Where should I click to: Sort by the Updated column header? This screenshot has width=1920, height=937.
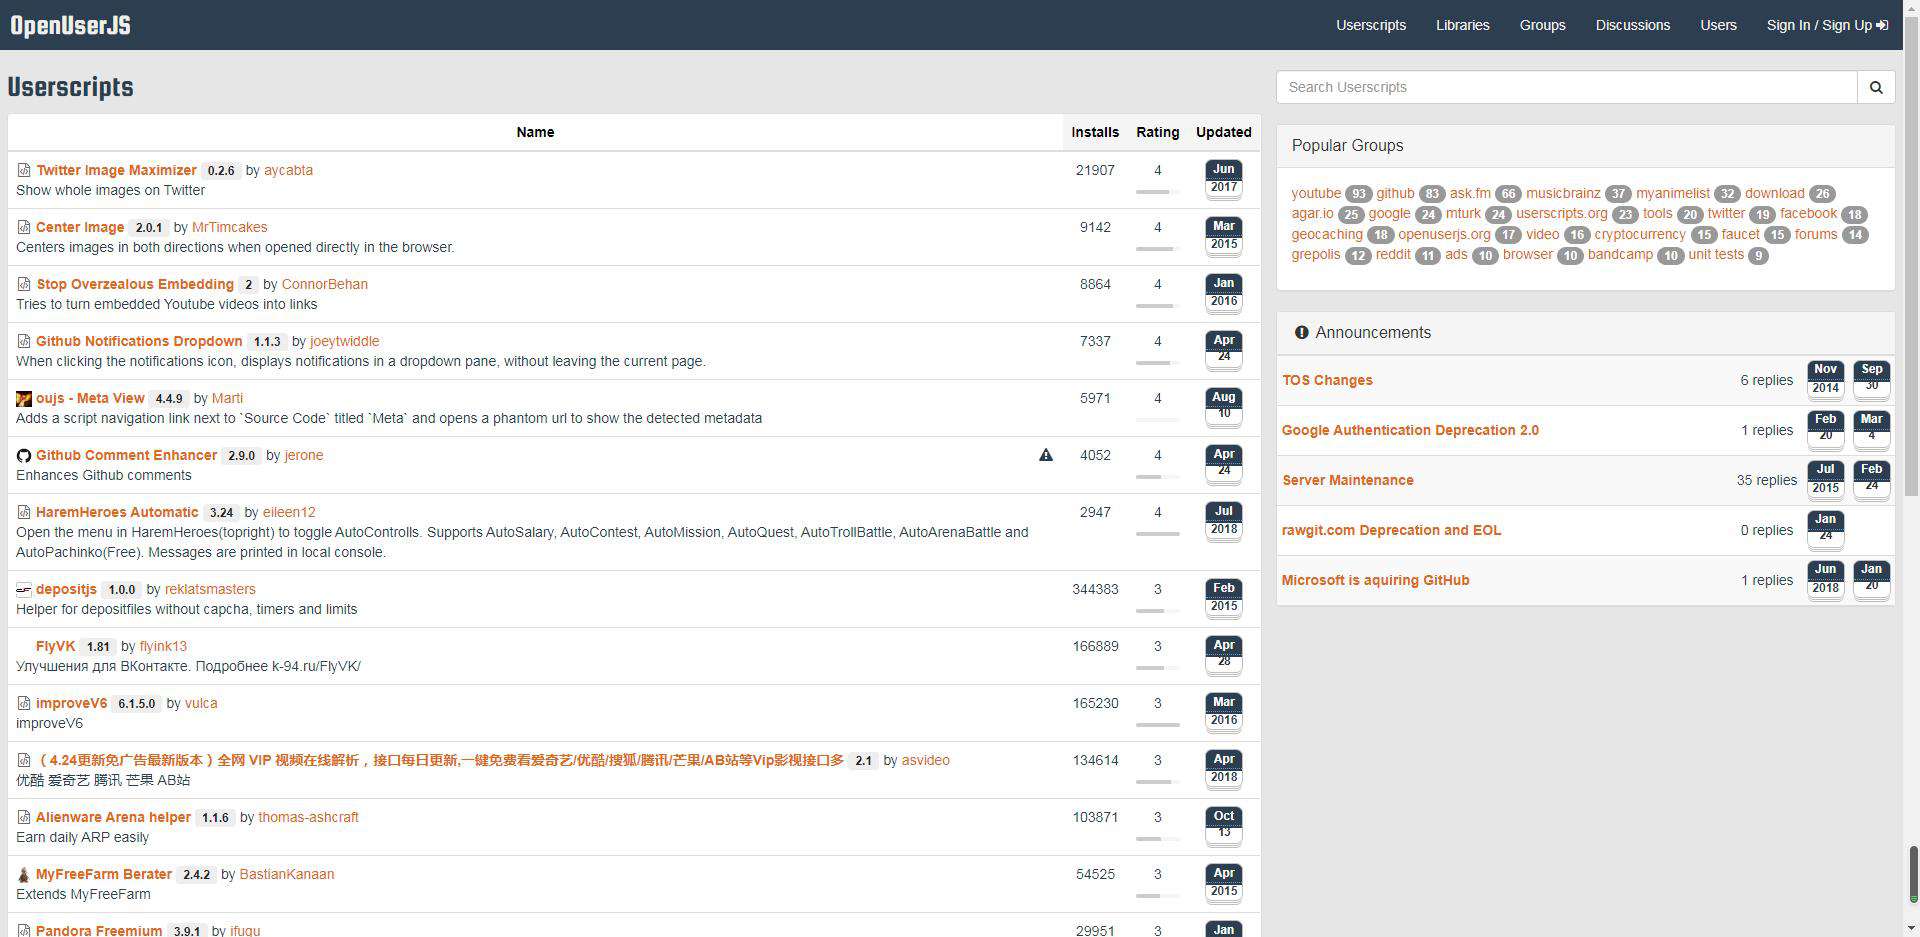(x=1224, y=132)
